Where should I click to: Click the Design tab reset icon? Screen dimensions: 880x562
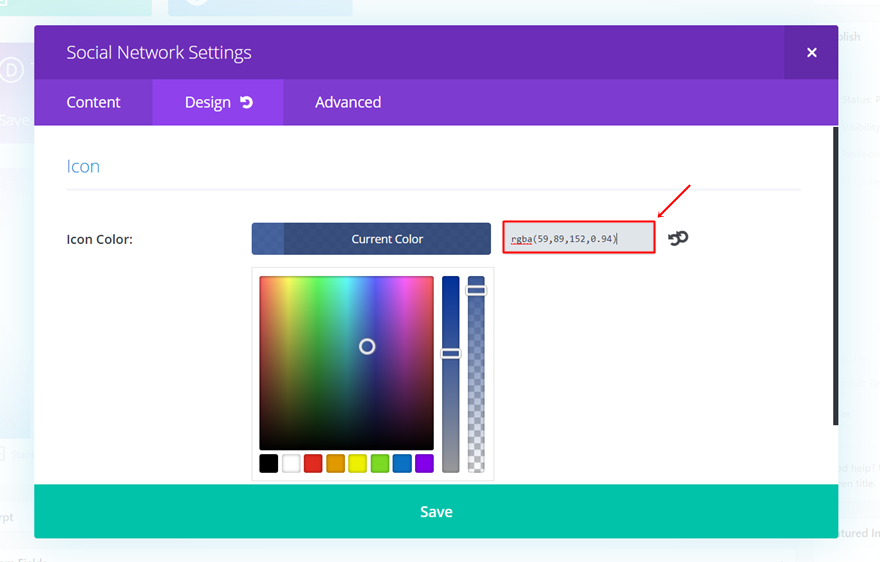[246, 103]
